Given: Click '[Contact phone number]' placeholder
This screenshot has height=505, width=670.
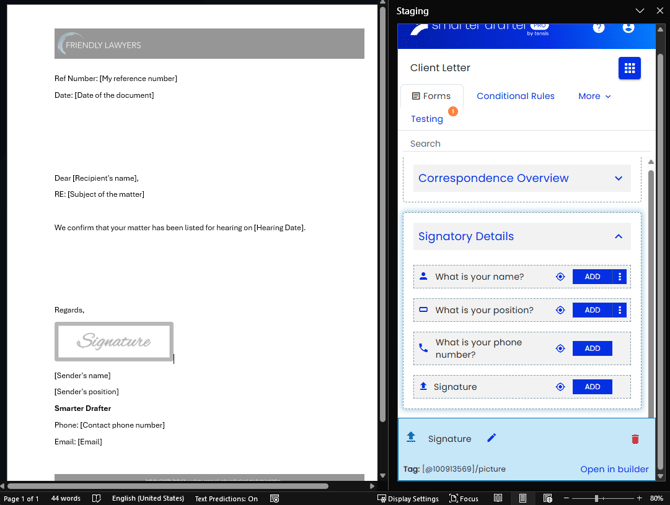Looking at the screenshot, I should tap(122, 425).
